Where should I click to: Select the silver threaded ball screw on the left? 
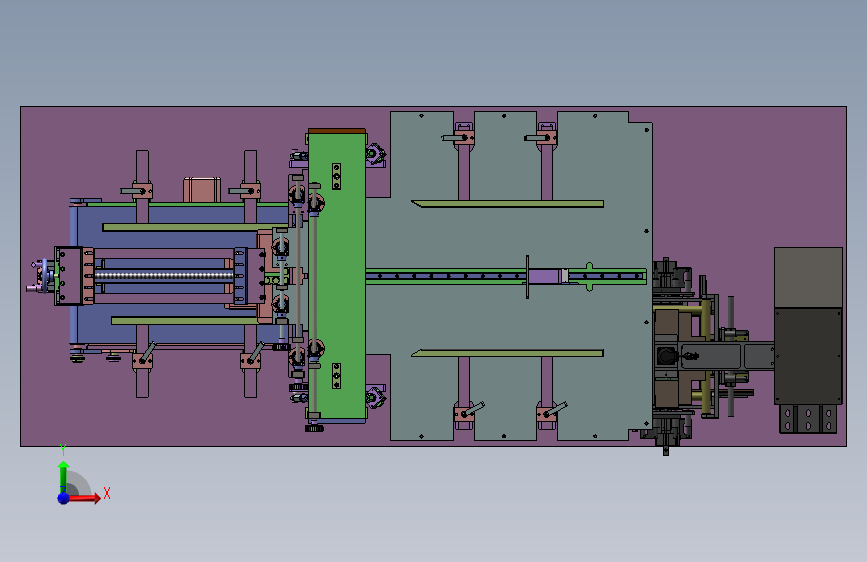pyautogui.click(x=164, y=275)
